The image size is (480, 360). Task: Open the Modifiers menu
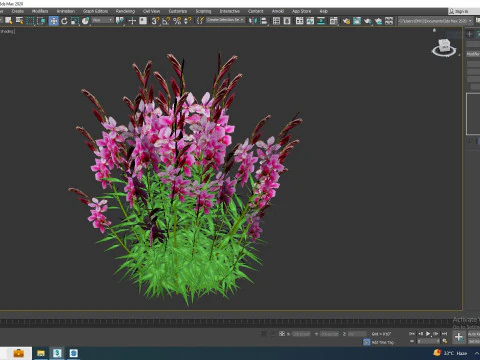click(40, 11)
